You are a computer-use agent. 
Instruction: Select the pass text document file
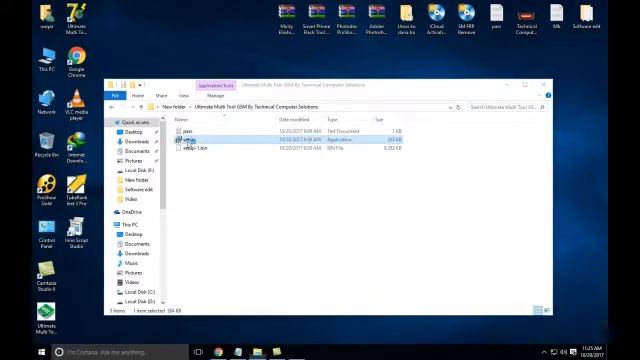click(288, 131)
